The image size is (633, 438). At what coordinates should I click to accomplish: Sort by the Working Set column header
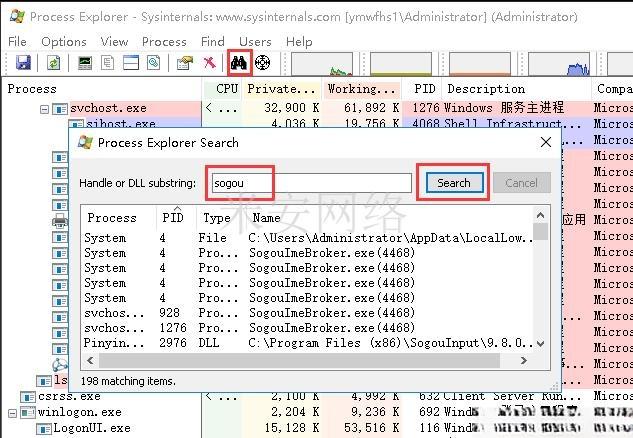click(362, 89)
